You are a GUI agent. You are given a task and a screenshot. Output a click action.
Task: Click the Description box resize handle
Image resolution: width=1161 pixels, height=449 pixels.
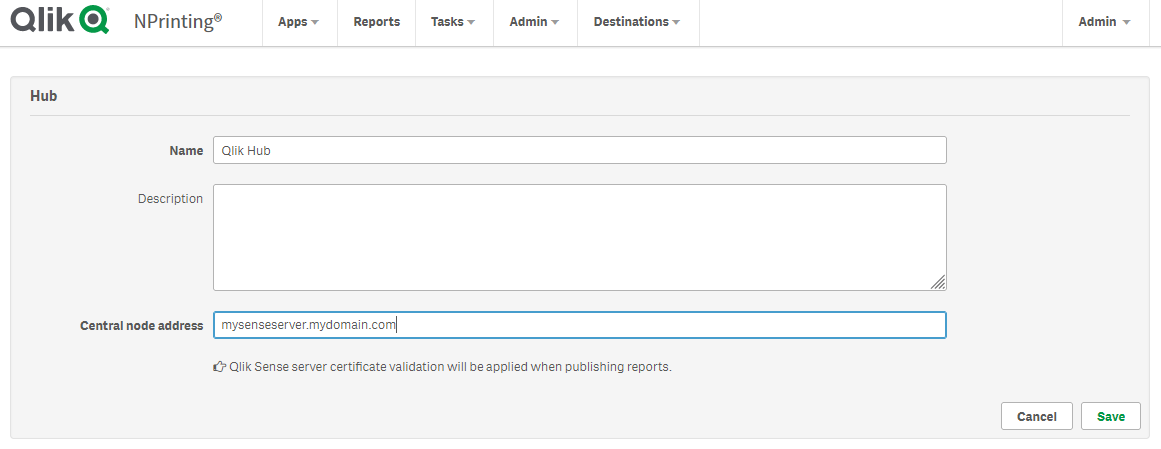[x=938, y=283]
